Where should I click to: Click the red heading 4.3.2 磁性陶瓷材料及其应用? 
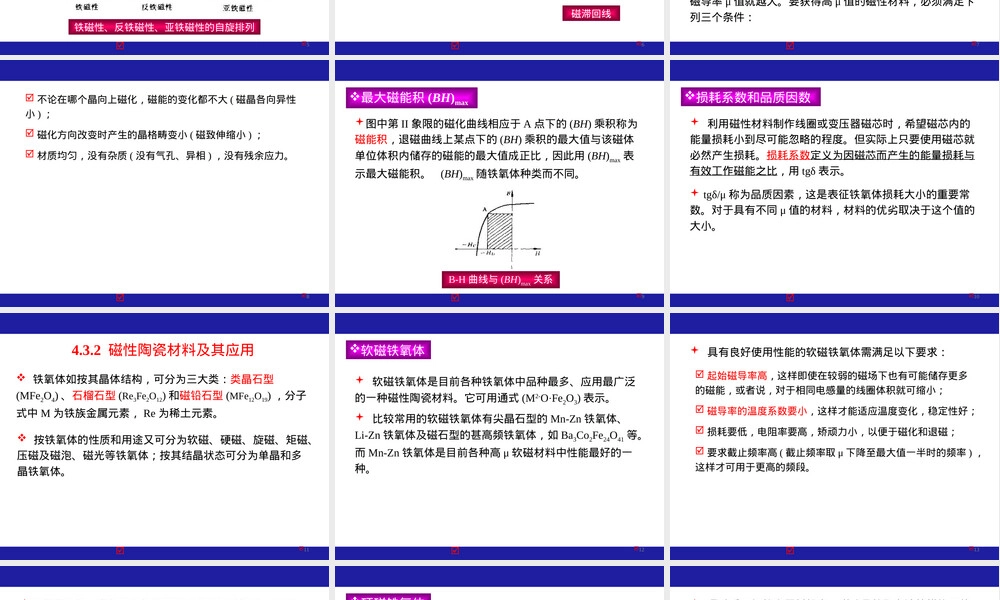coord(163,349)
